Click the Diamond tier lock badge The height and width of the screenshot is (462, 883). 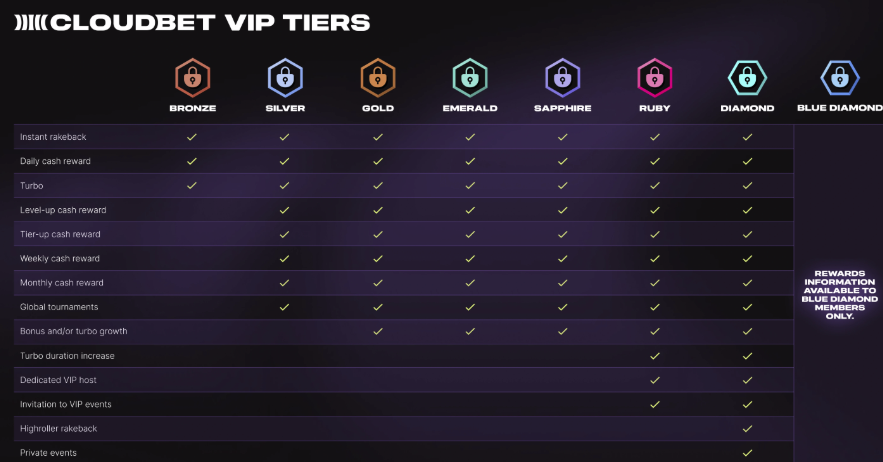tap(747, 76)
